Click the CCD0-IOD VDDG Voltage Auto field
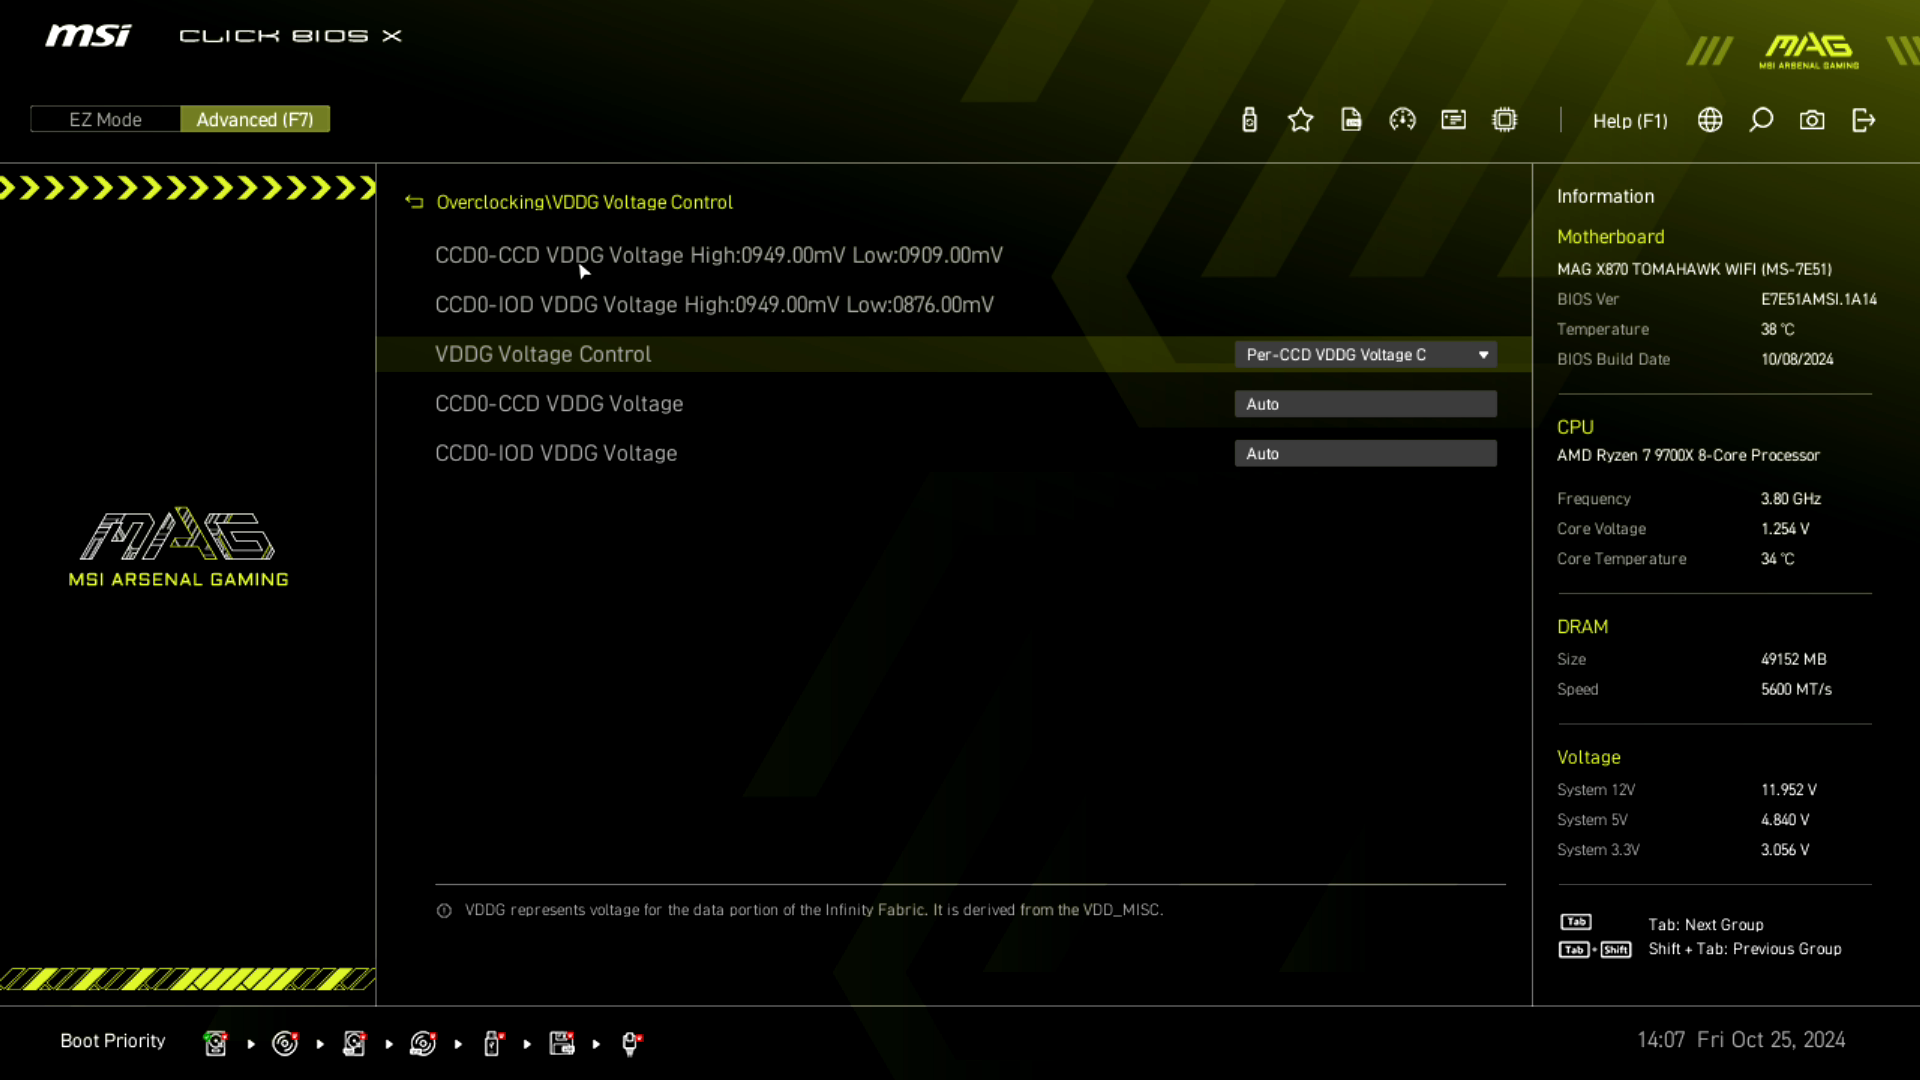The height and width of the screenshot is (1080, 1920). pyautogui.click(x=1365, y=453)
